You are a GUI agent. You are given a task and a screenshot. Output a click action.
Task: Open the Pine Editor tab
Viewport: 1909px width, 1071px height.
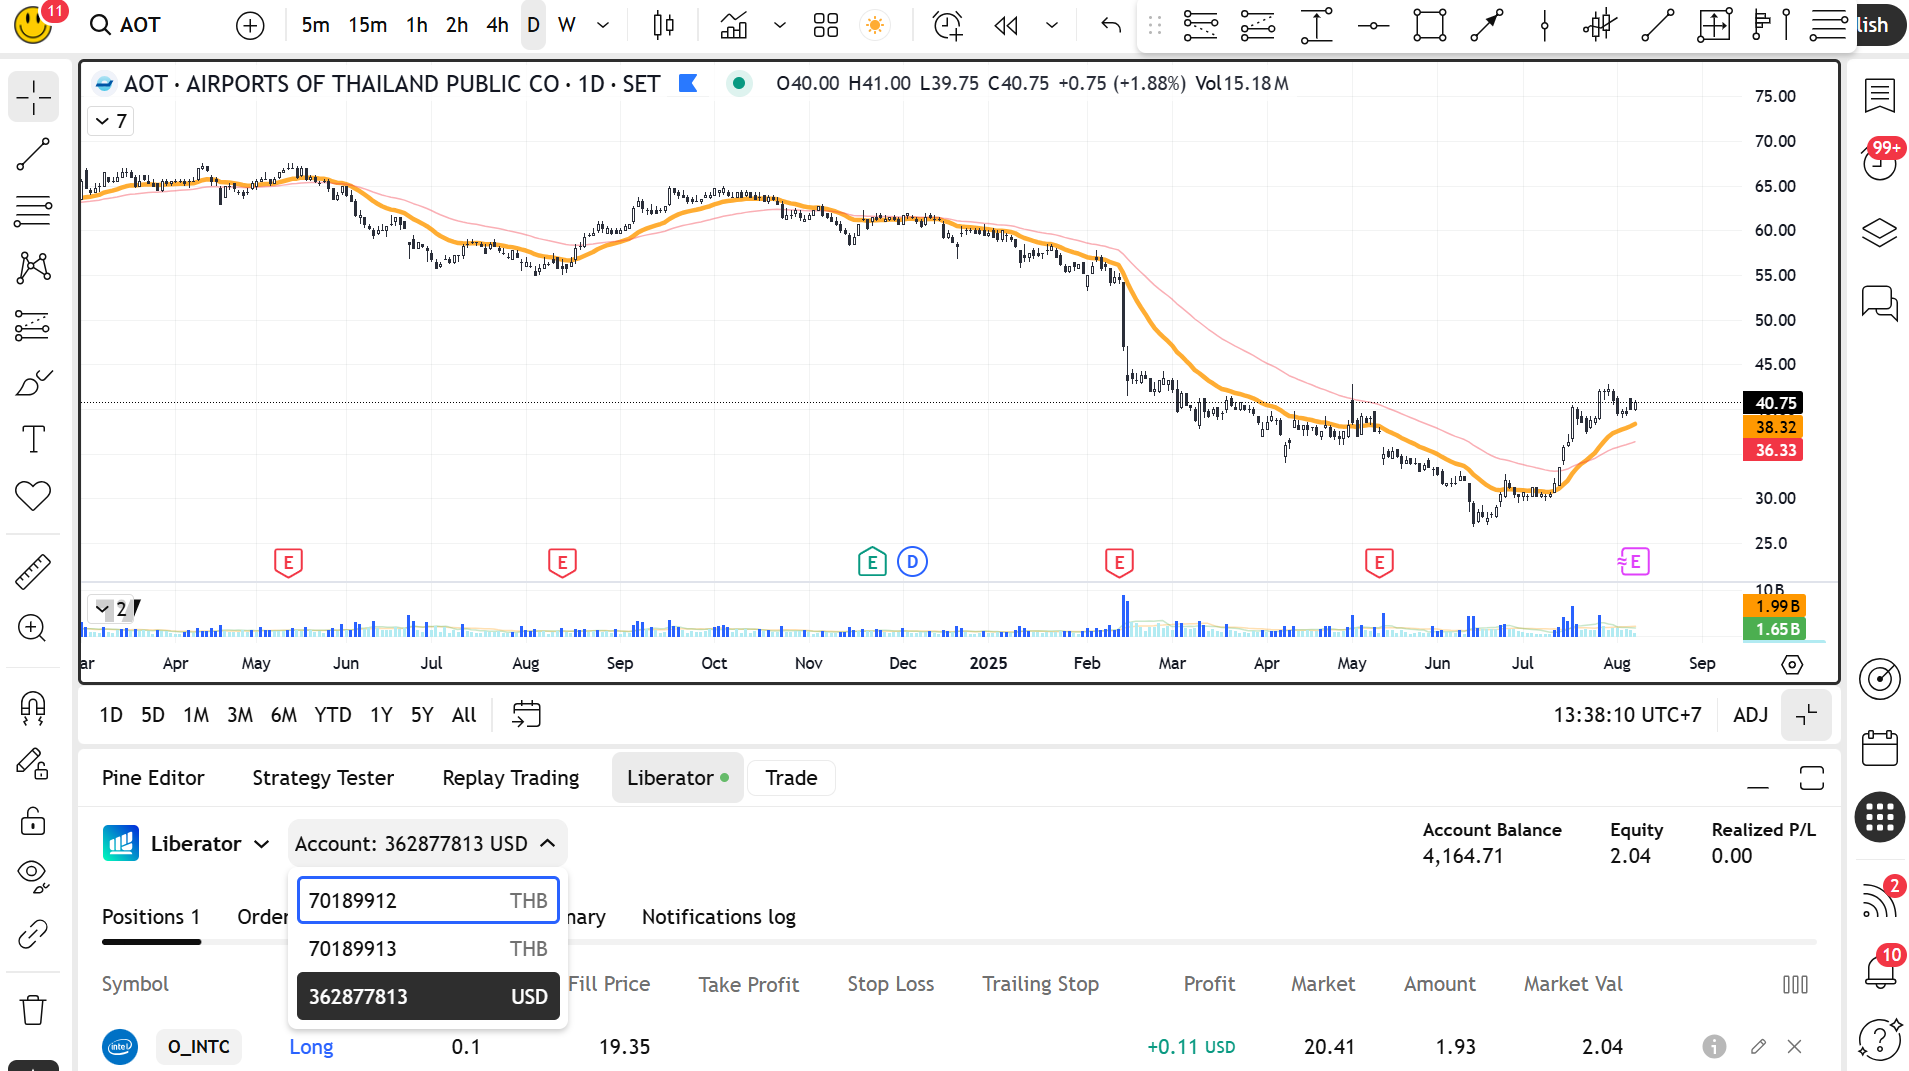click(153, 778)
